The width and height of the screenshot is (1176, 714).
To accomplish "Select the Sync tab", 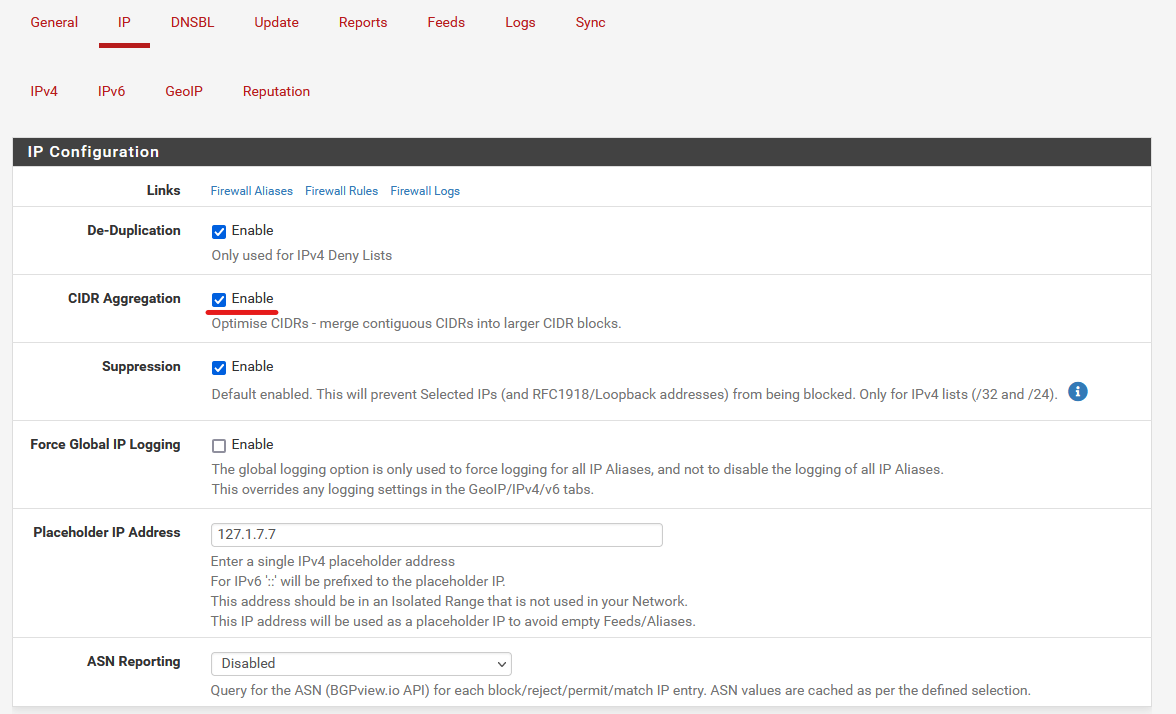I will 590,22.
